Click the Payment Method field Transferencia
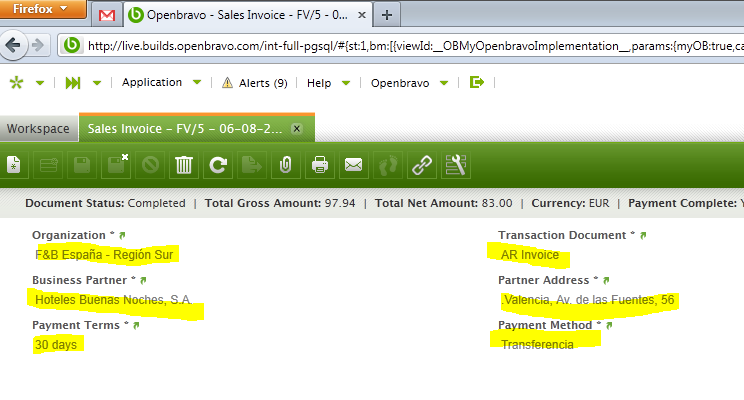Screen dimensions: 744x400 538,343
